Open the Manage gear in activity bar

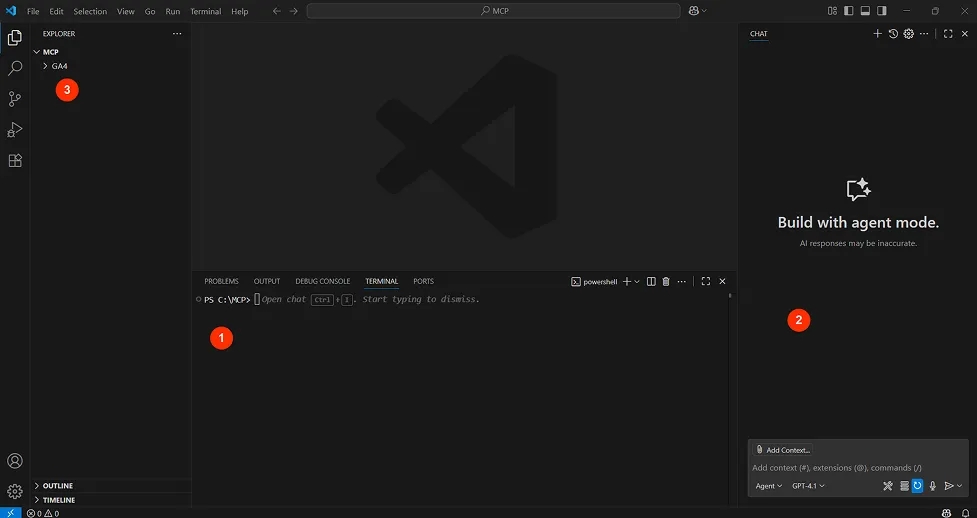[15, 491]
